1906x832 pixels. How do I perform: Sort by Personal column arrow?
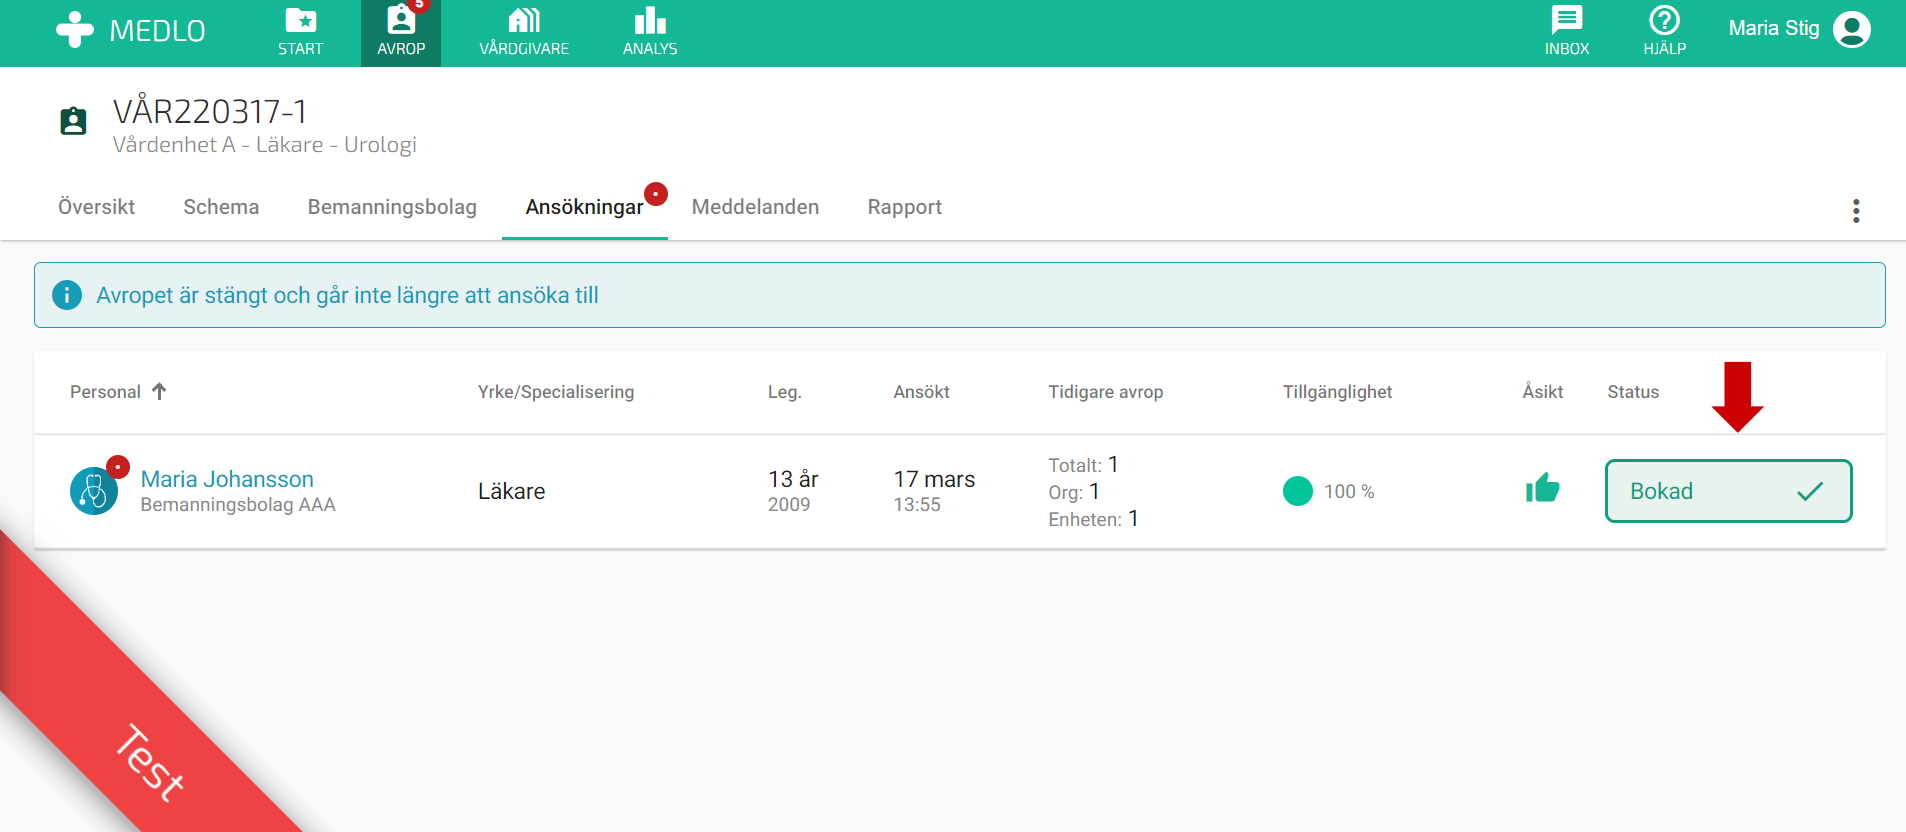pyautogui.click(x=159, y=392)
